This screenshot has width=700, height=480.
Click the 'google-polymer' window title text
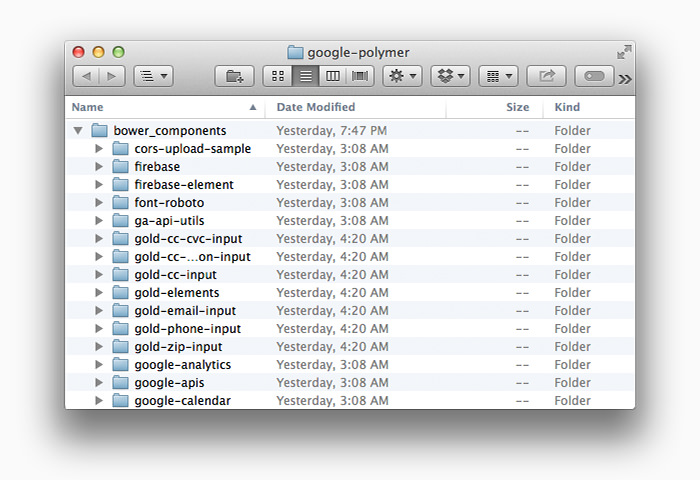[x=358, y=53]
